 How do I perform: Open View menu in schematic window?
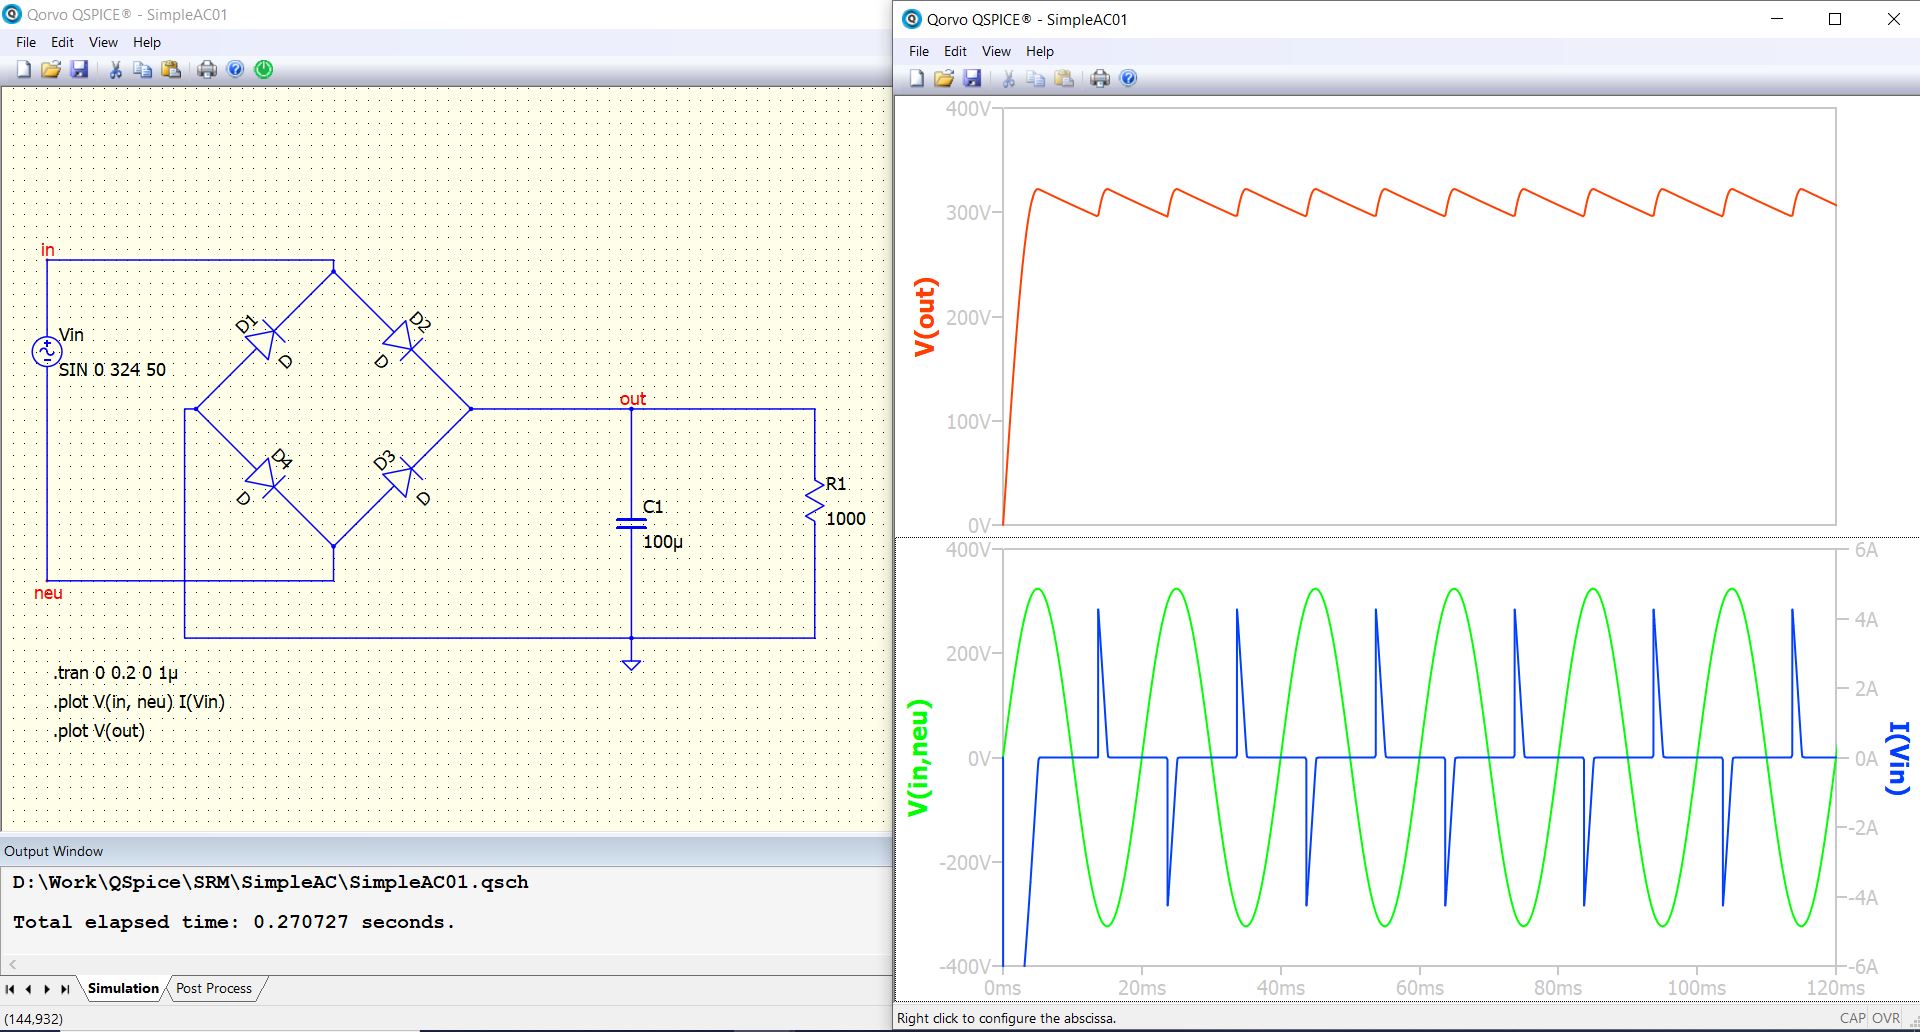click(103, 42)
